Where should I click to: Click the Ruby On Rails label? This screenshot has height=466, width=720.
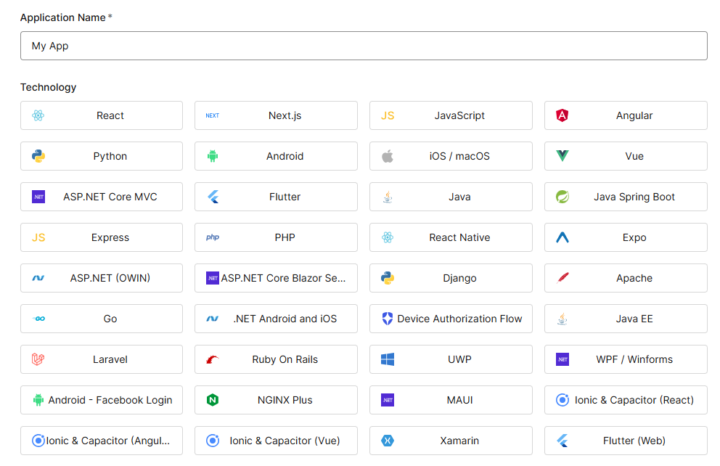(x=285, y=359)
